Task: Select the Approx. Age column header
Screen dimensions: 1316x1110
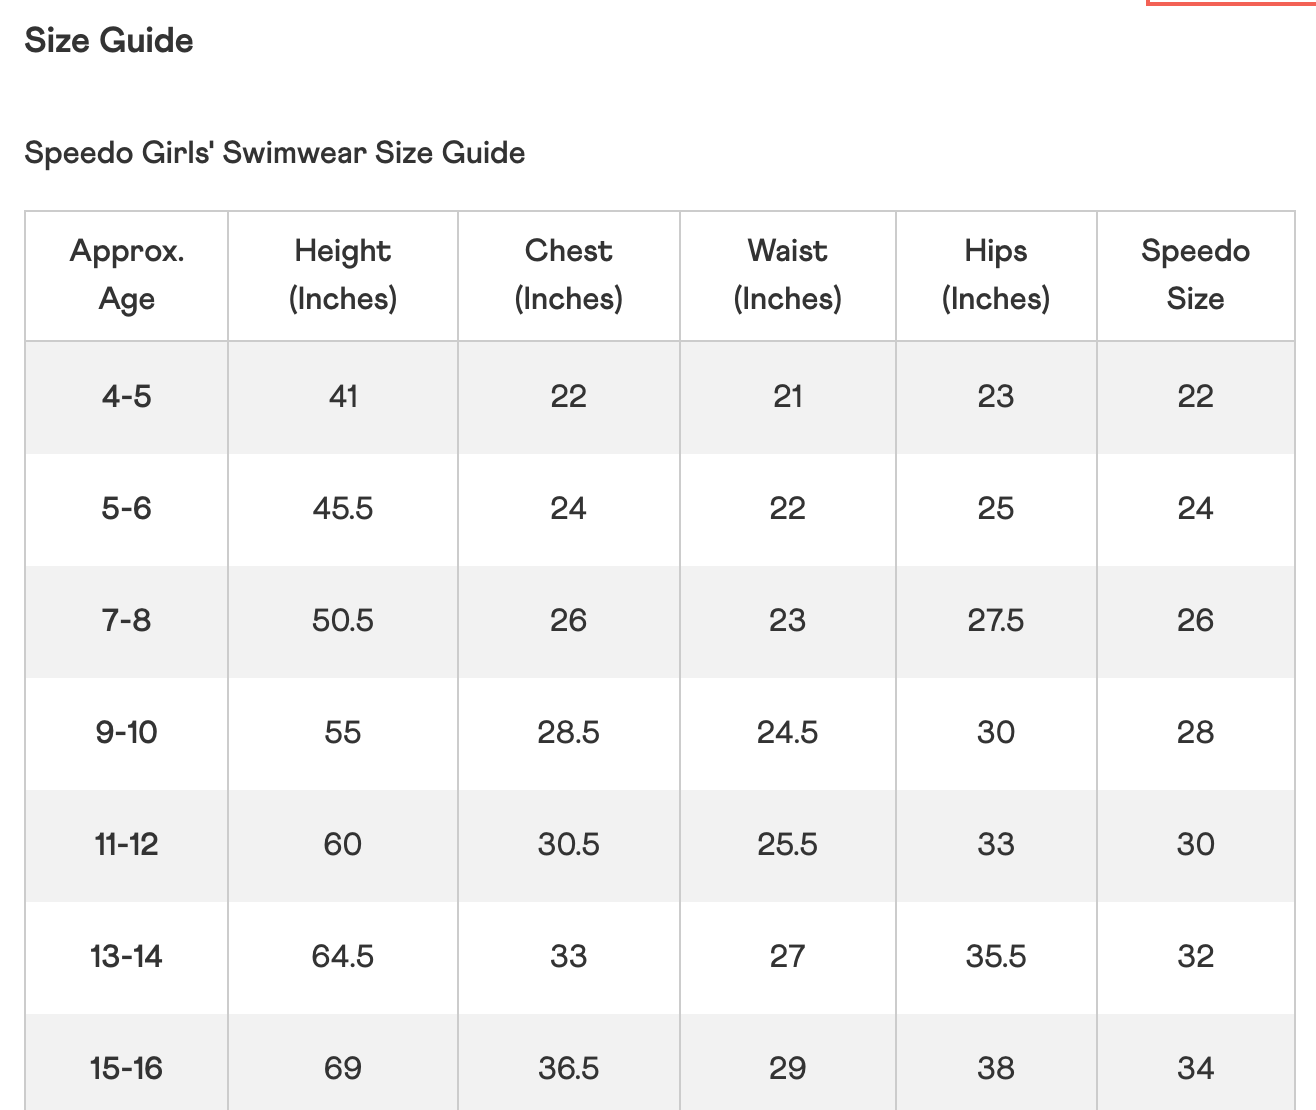Action: coord(127,275)
